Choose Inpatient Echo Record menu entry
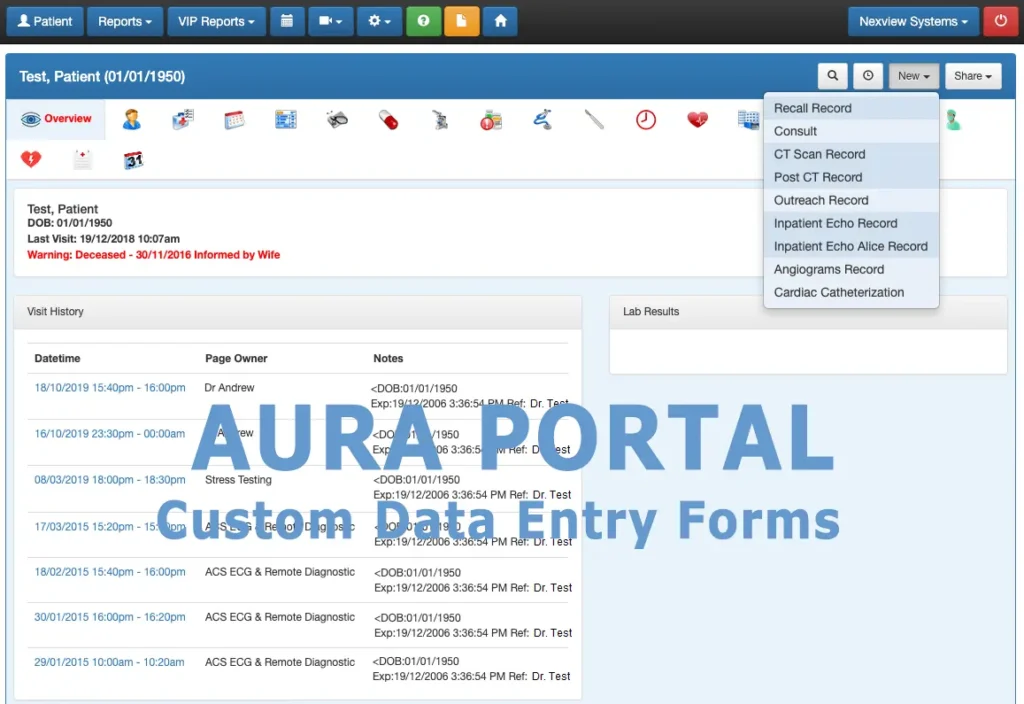 click(851, 223)
